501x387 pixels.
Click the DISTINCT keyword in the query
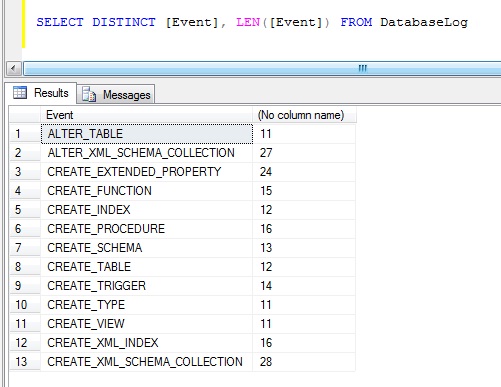click(x=124, y=22)
